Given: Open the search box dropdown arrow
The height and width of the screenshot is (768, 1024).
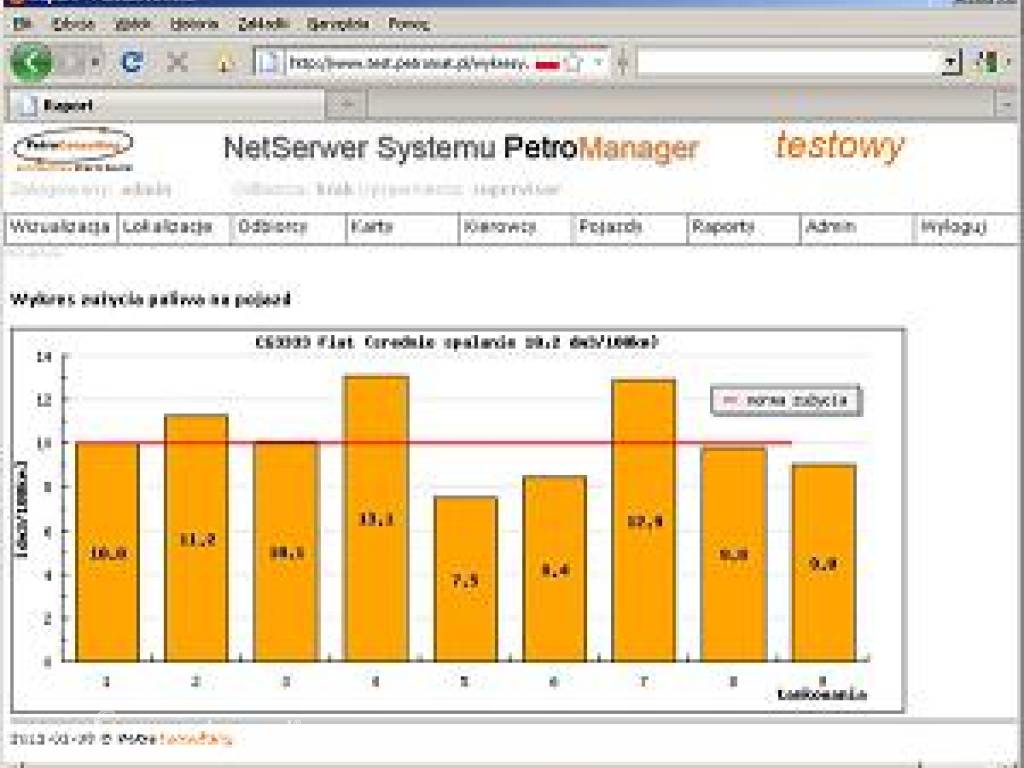Looking at the screenshot, I should point(952,63).
